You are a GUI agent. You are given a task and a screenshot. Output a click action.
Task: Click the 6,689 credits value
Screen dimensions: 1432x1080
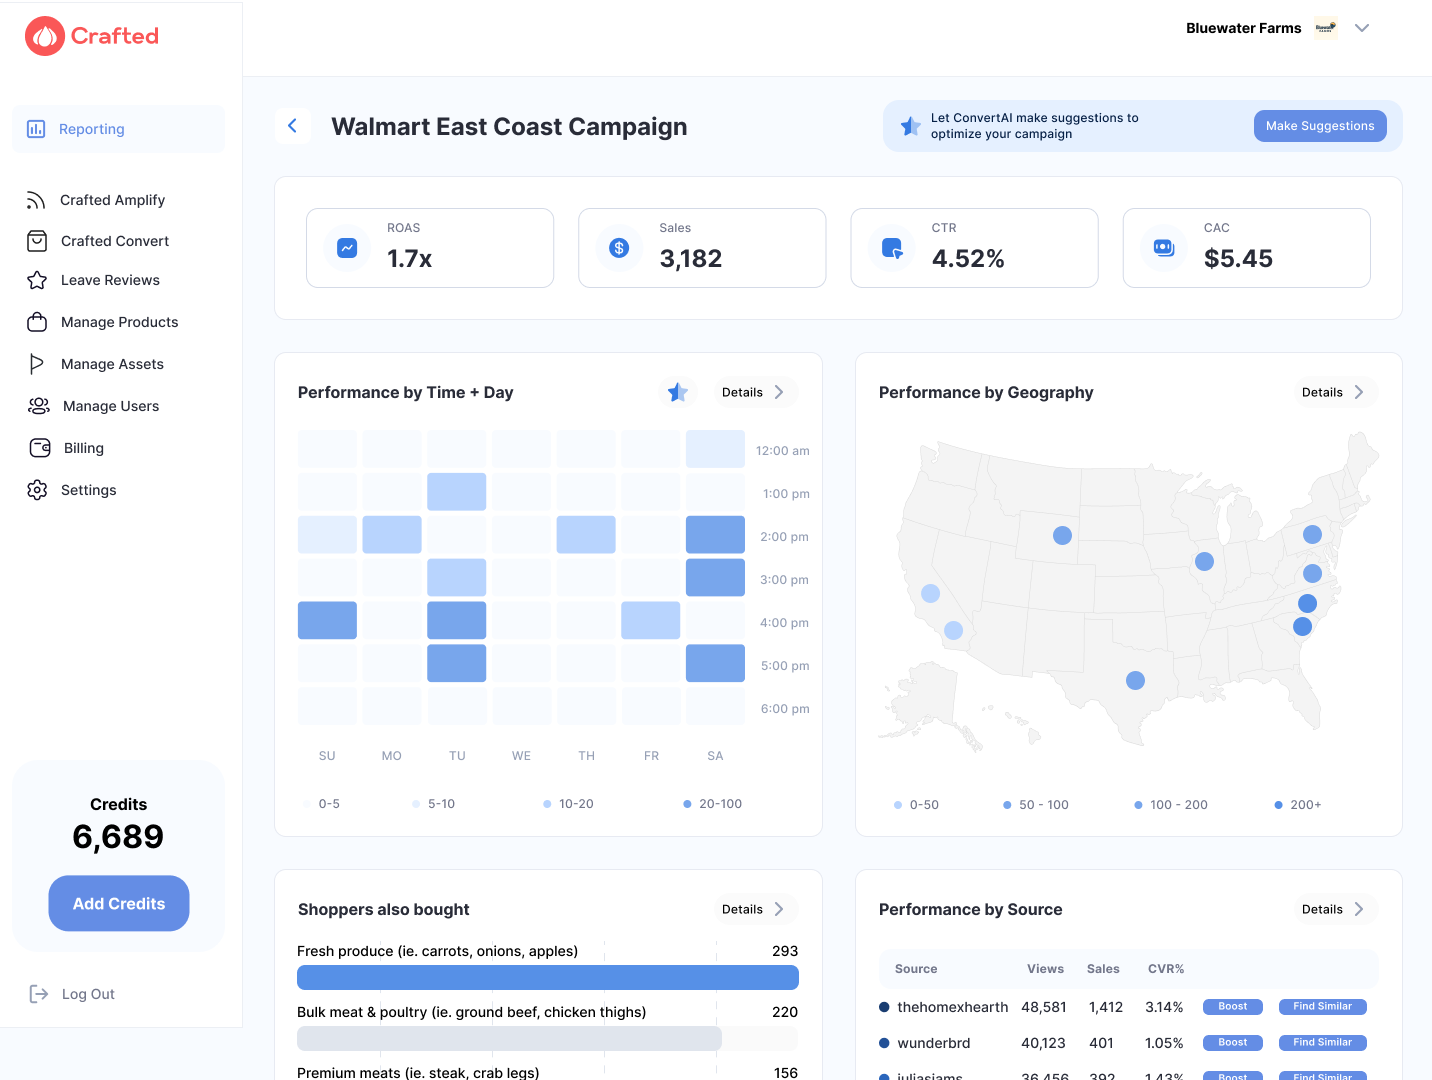click(118, 837)
